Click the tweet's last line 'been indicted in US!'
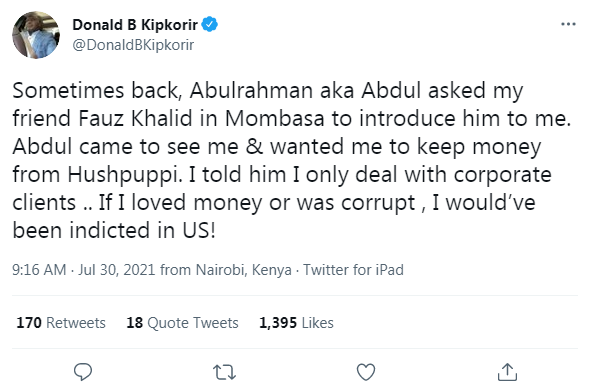Viewport: 590px width, 390px height. pos(114,230)
